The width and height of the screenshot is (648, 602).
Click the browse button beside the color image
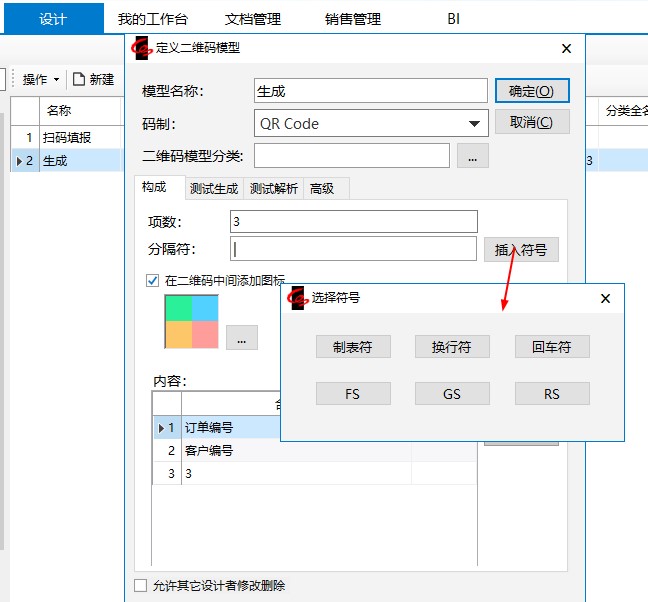click(x=241, y=338)
